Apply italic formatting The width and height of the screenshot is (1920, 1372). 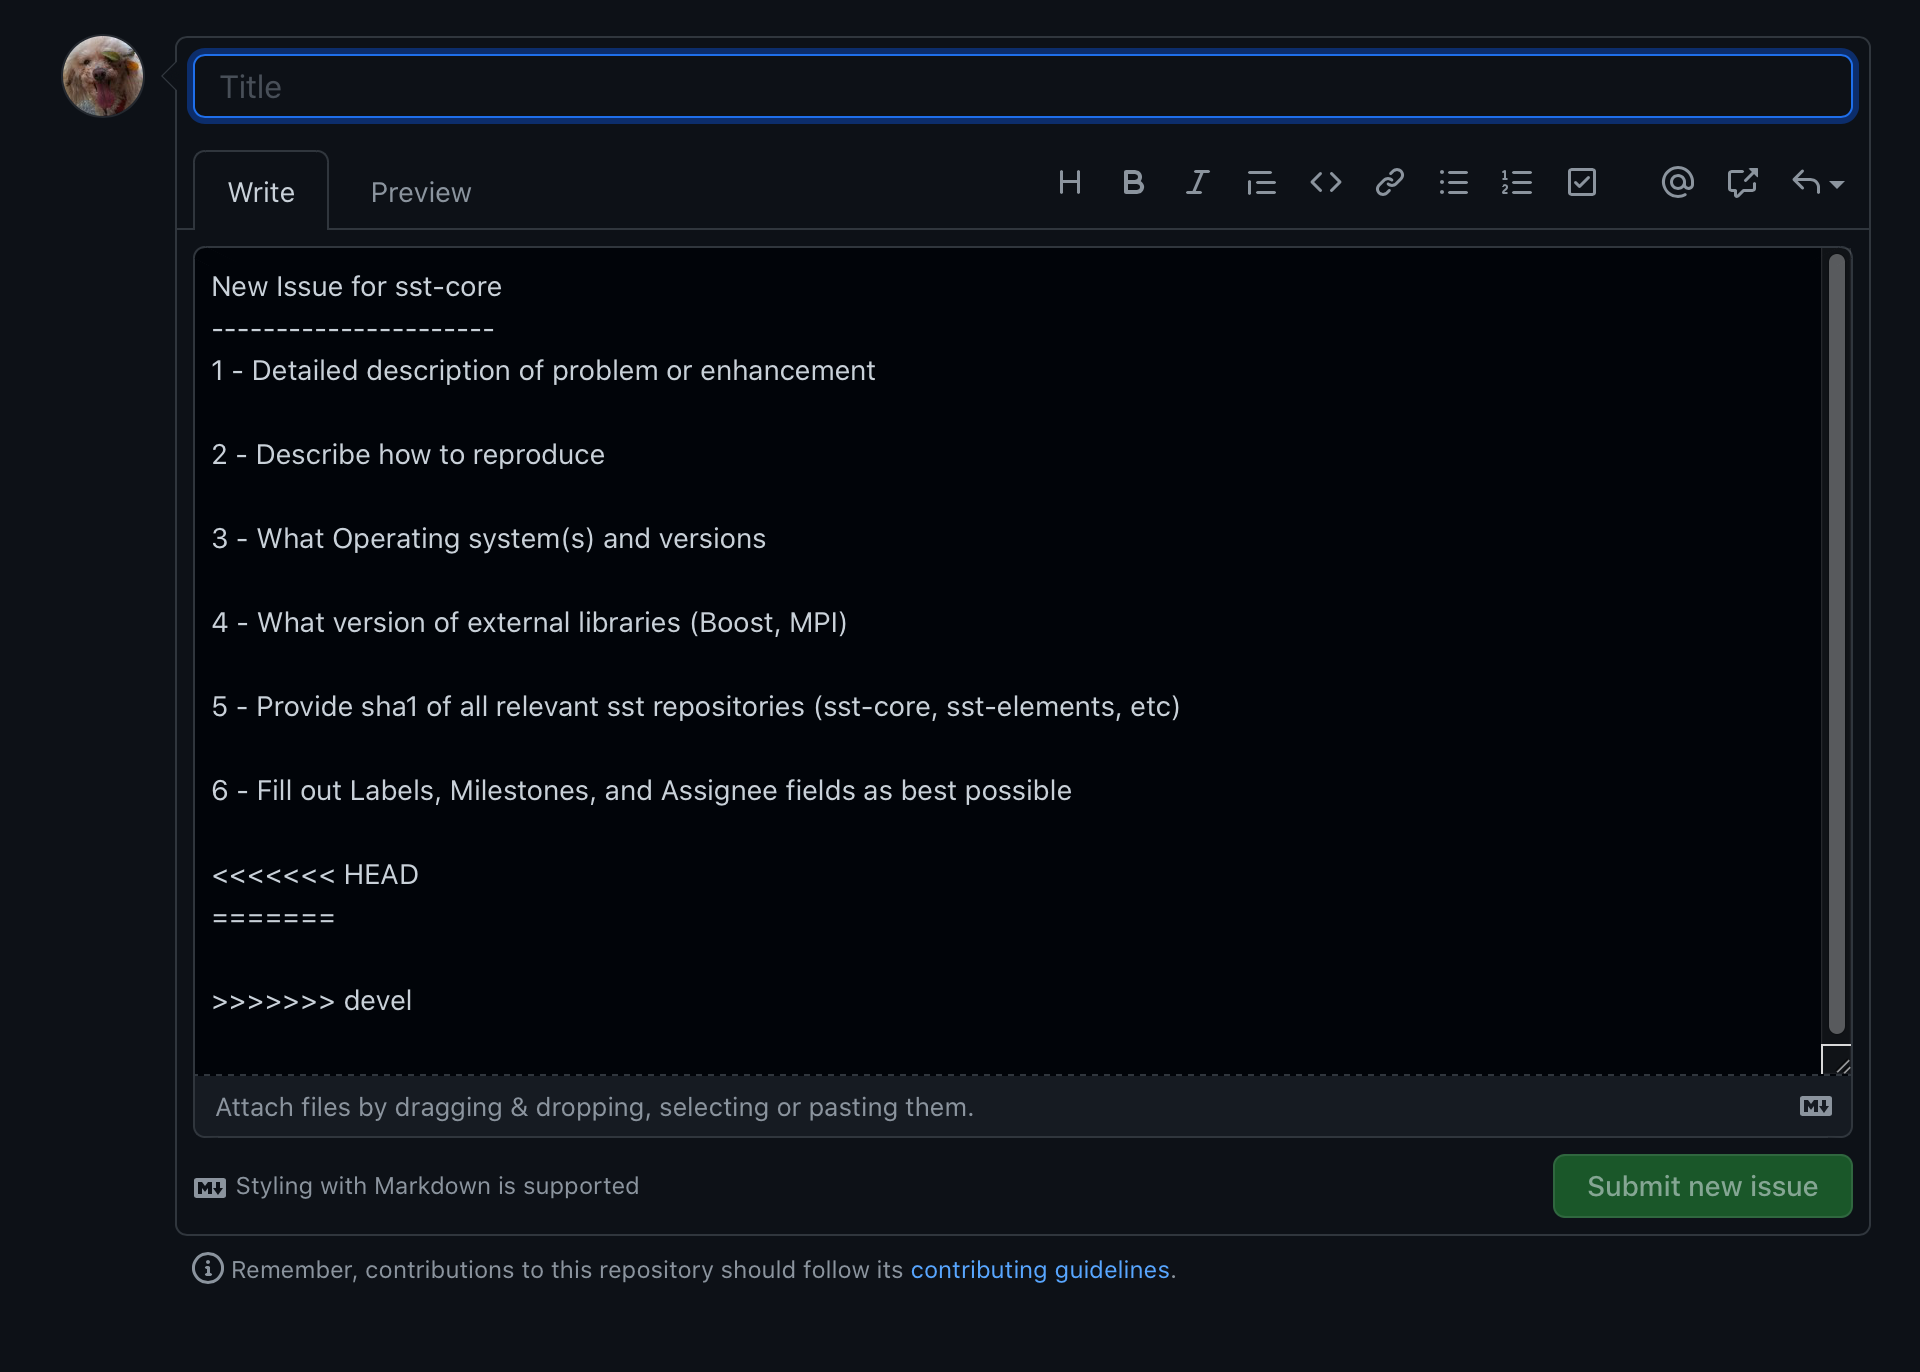[x=1197, y=182]
